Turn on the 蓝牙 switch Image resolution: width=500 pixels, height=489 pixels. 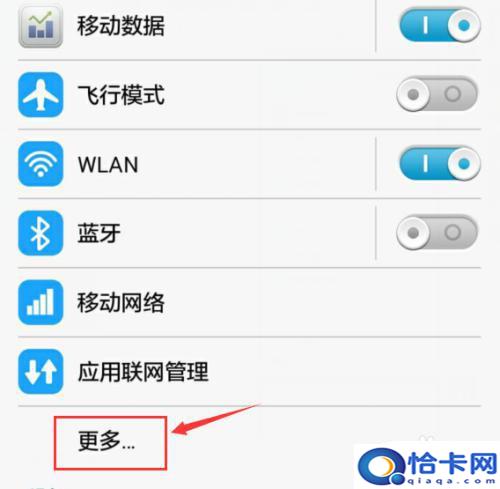[x=437, y=233]
